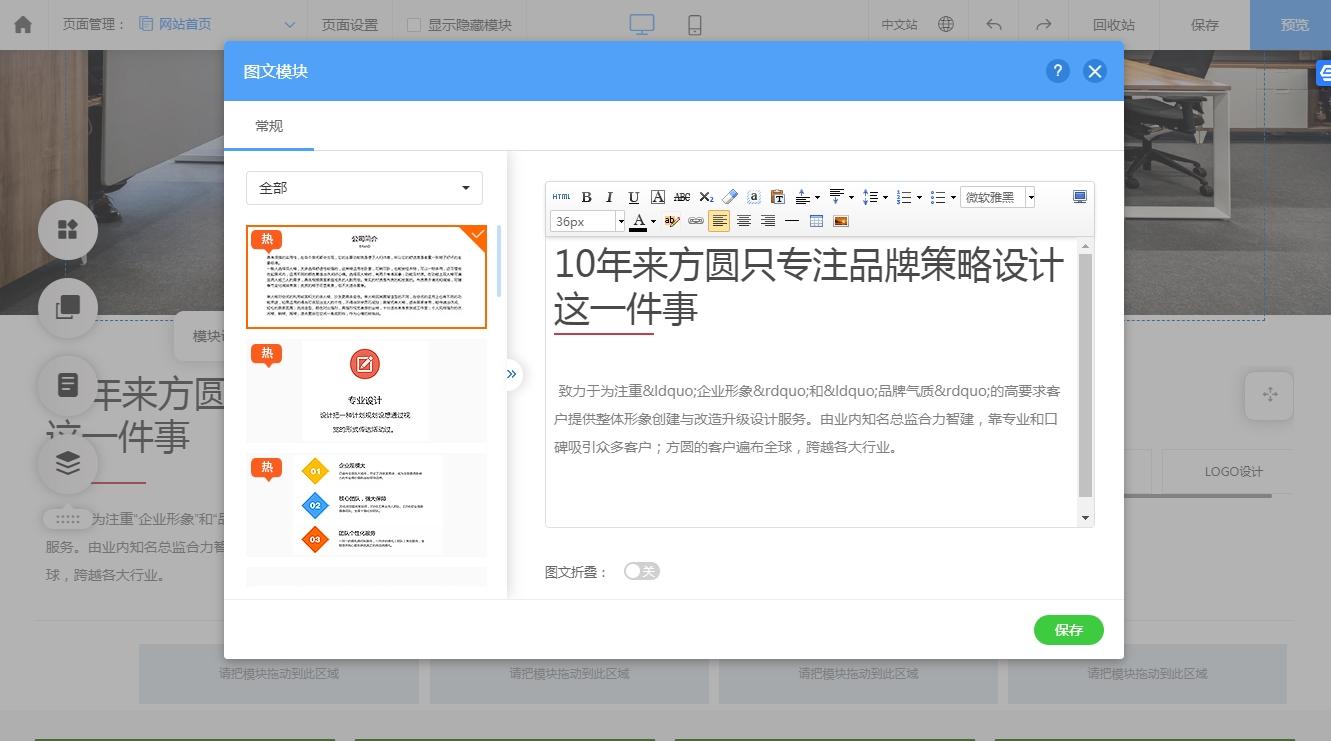
Task: Switch to mobile preview mode
Action: [694, 24]
